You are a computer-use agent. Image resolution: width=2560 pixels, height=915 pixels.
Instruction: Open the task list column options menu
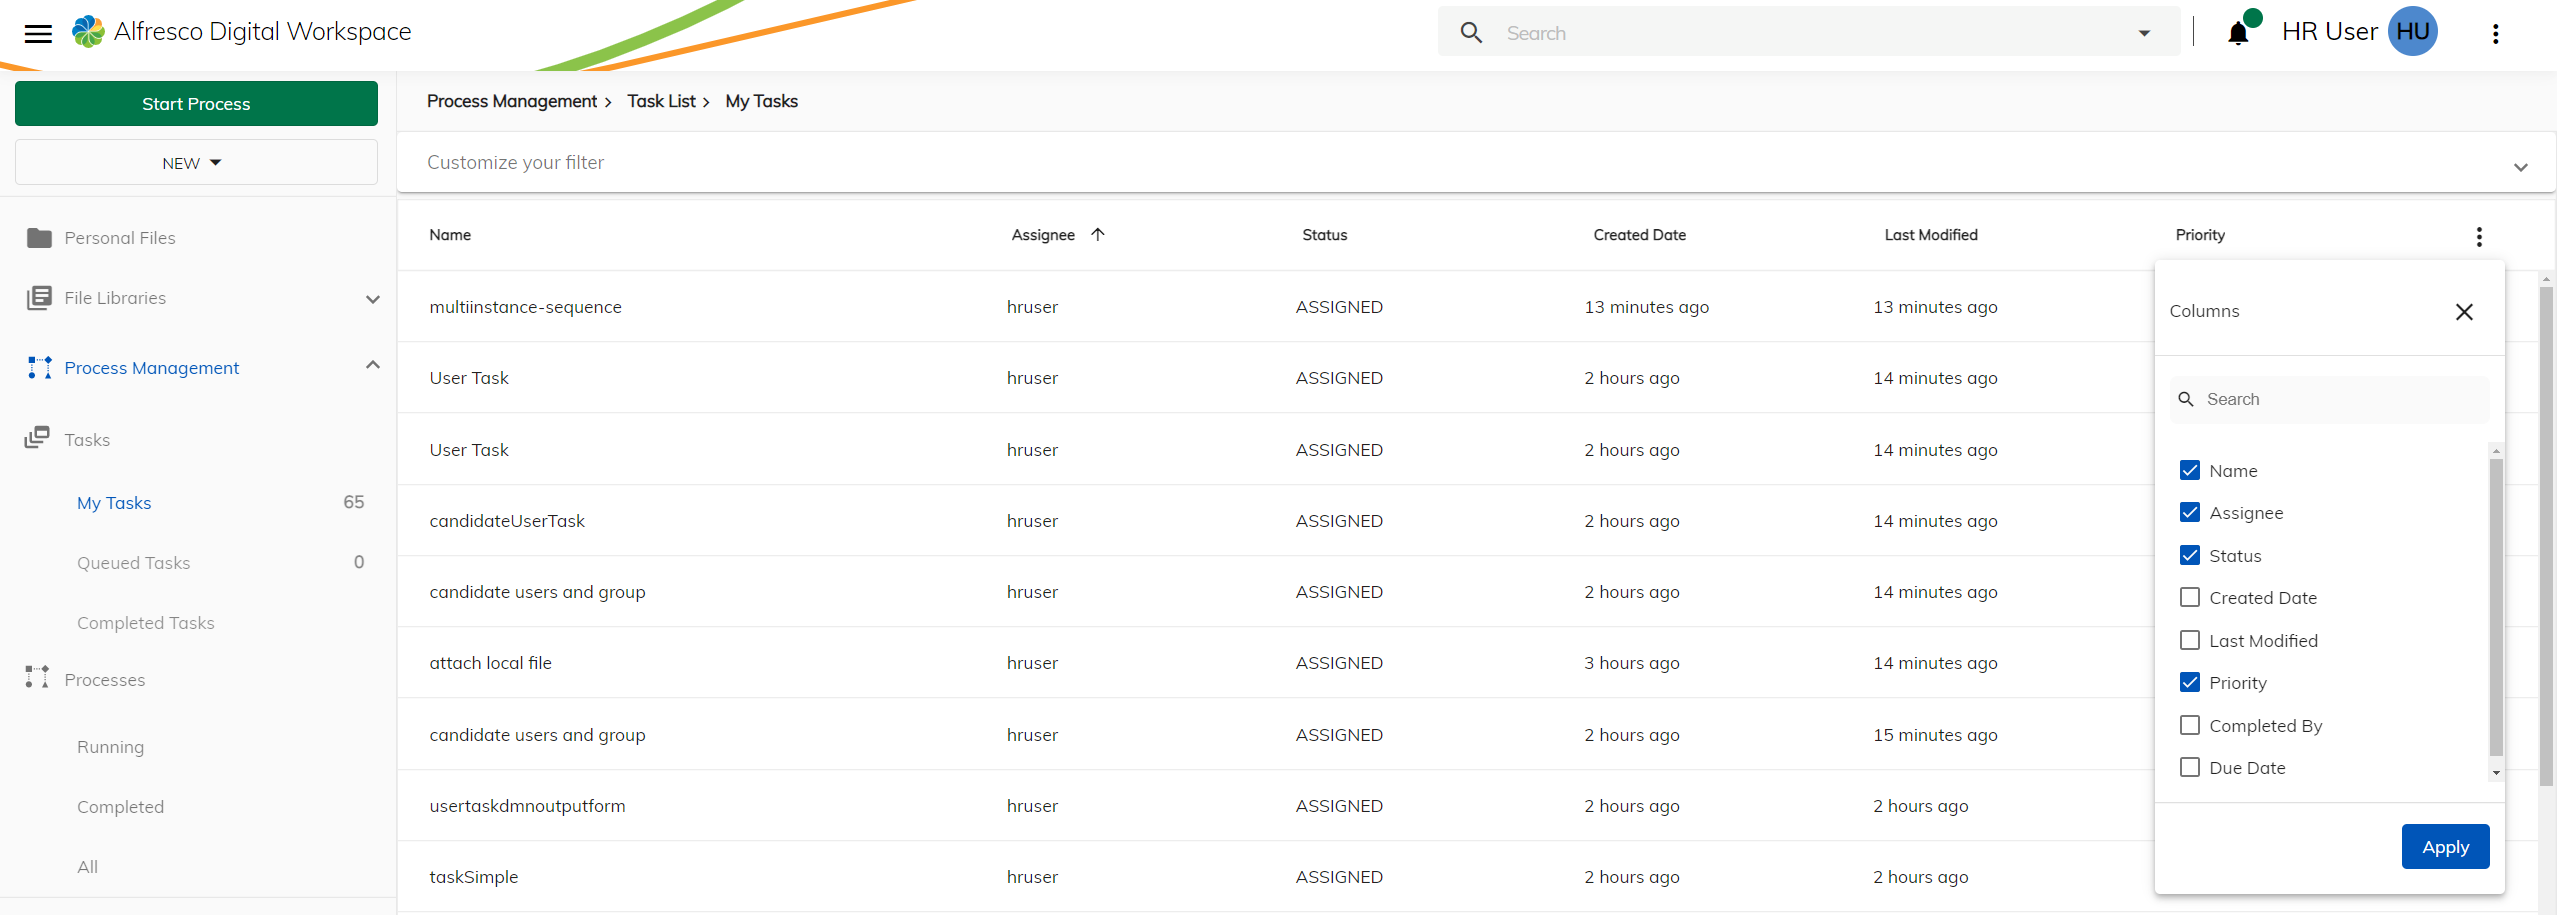2479,236
